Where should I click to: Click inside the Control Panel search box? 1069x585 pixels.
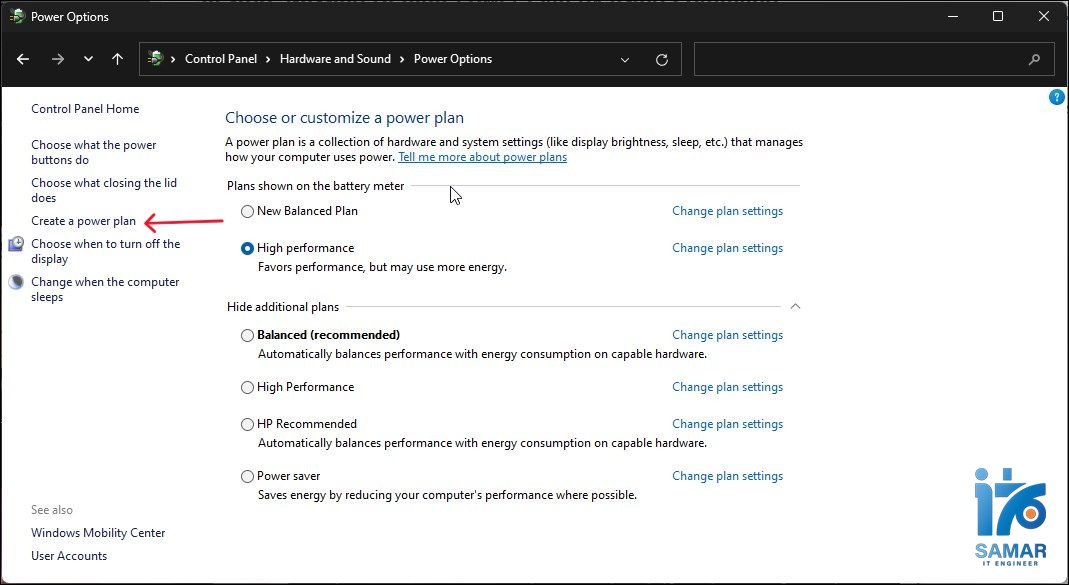(860, 60)
